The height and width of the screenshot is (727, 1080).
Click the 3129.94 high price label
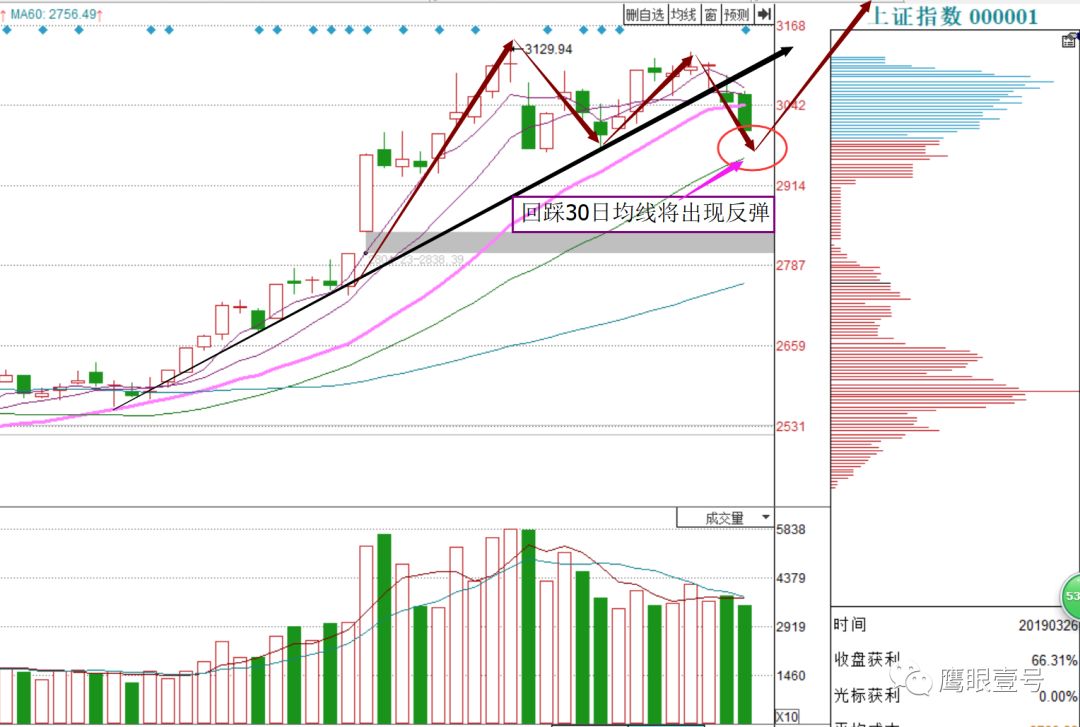pos(548,49)
